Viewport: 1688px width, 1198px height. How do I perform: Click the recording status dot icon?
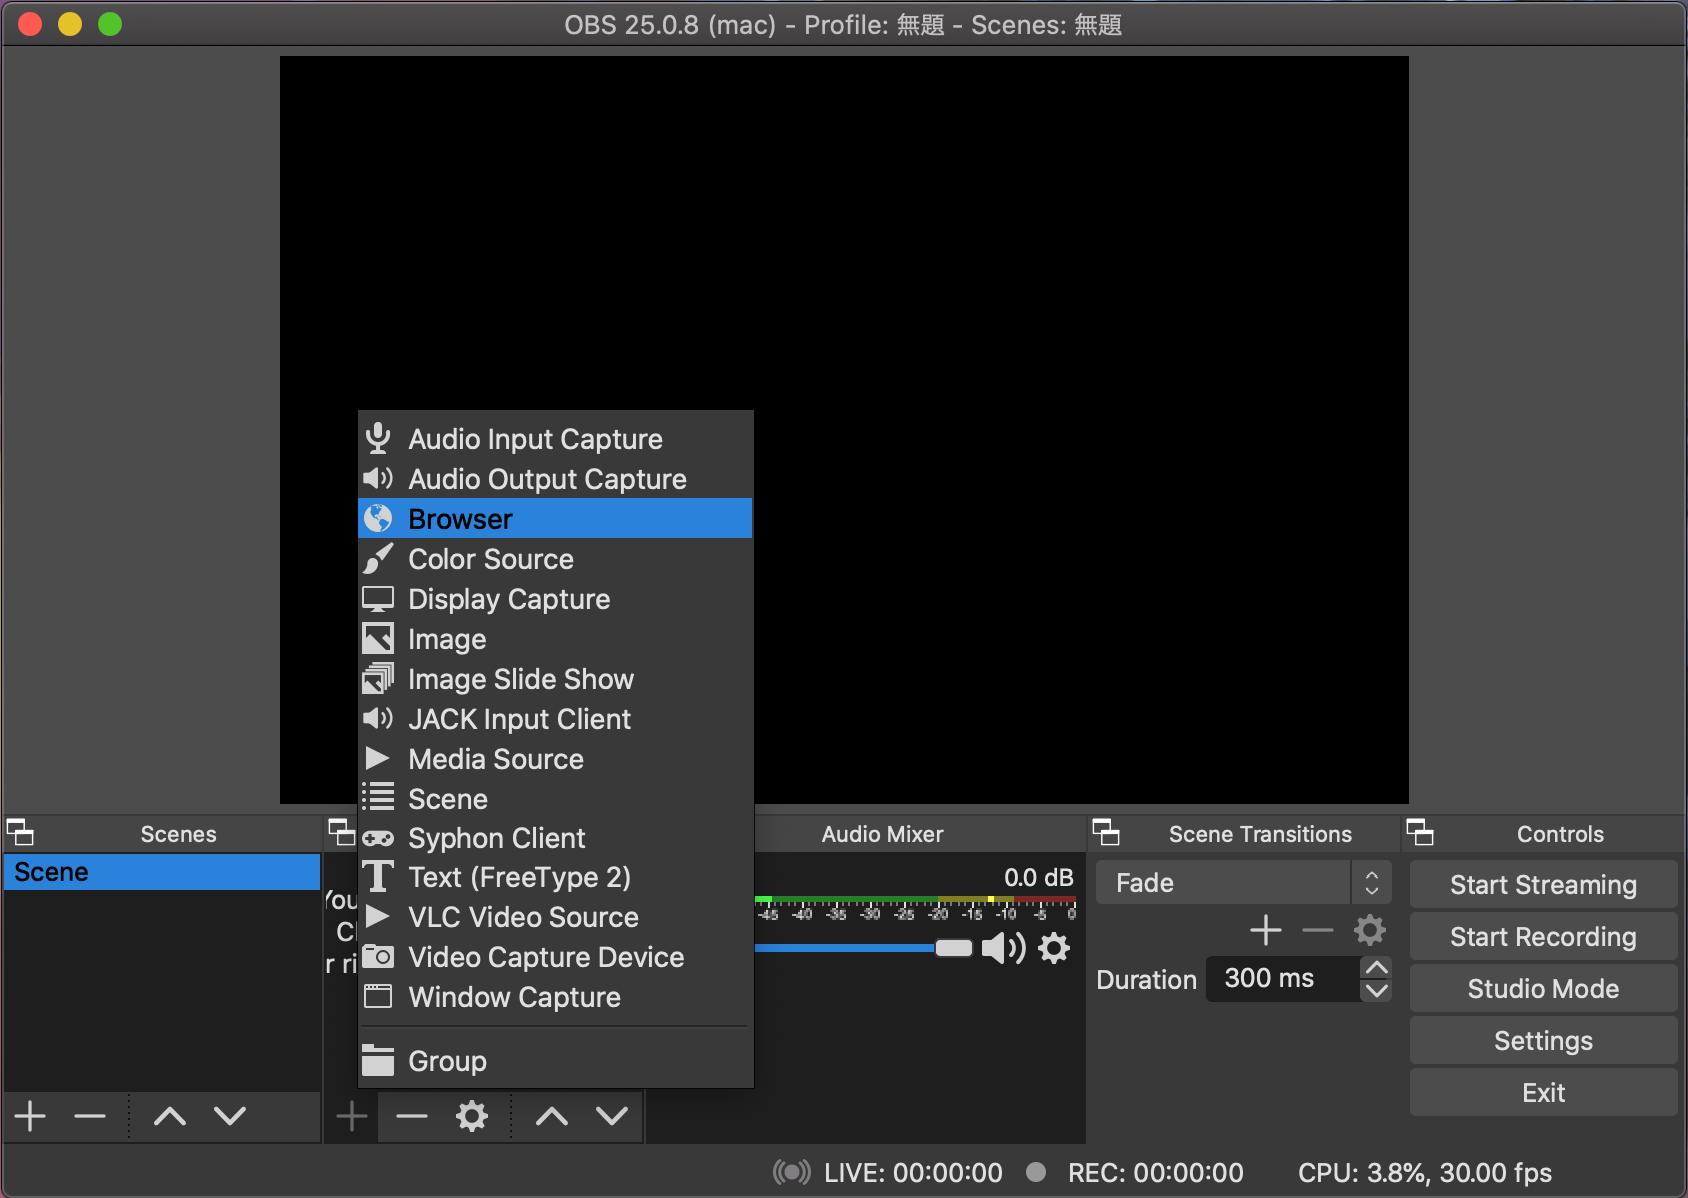click(1036, 1172)
